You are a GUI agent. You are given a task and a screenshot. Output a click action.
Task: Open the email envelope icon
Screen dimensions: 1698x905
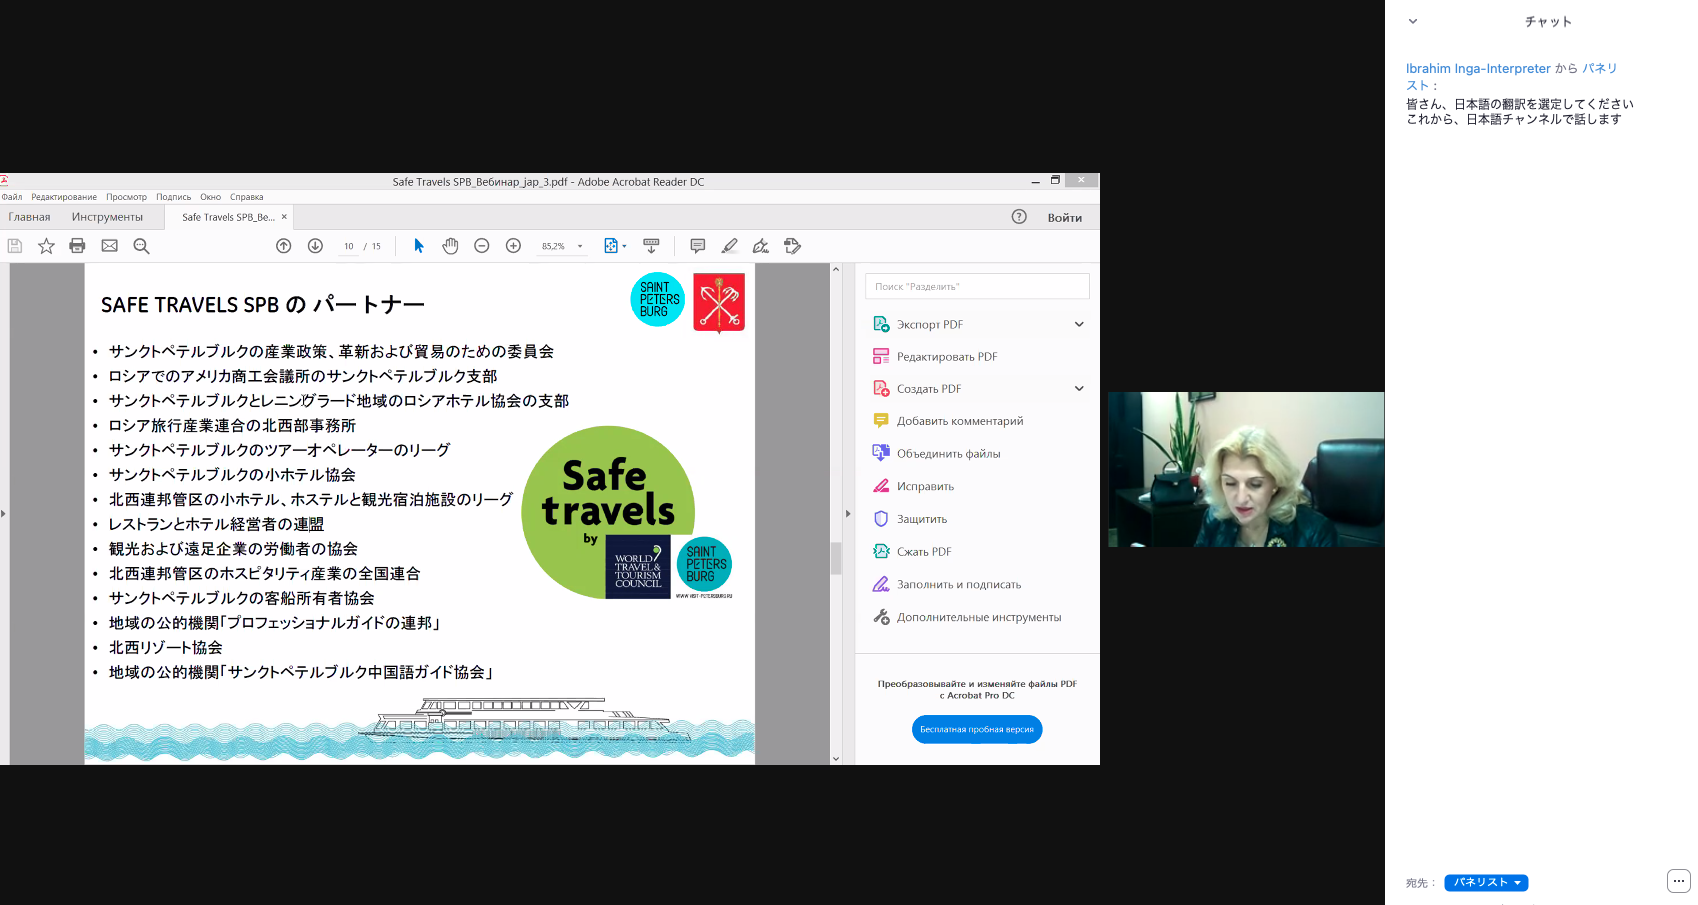pos(110,246)
